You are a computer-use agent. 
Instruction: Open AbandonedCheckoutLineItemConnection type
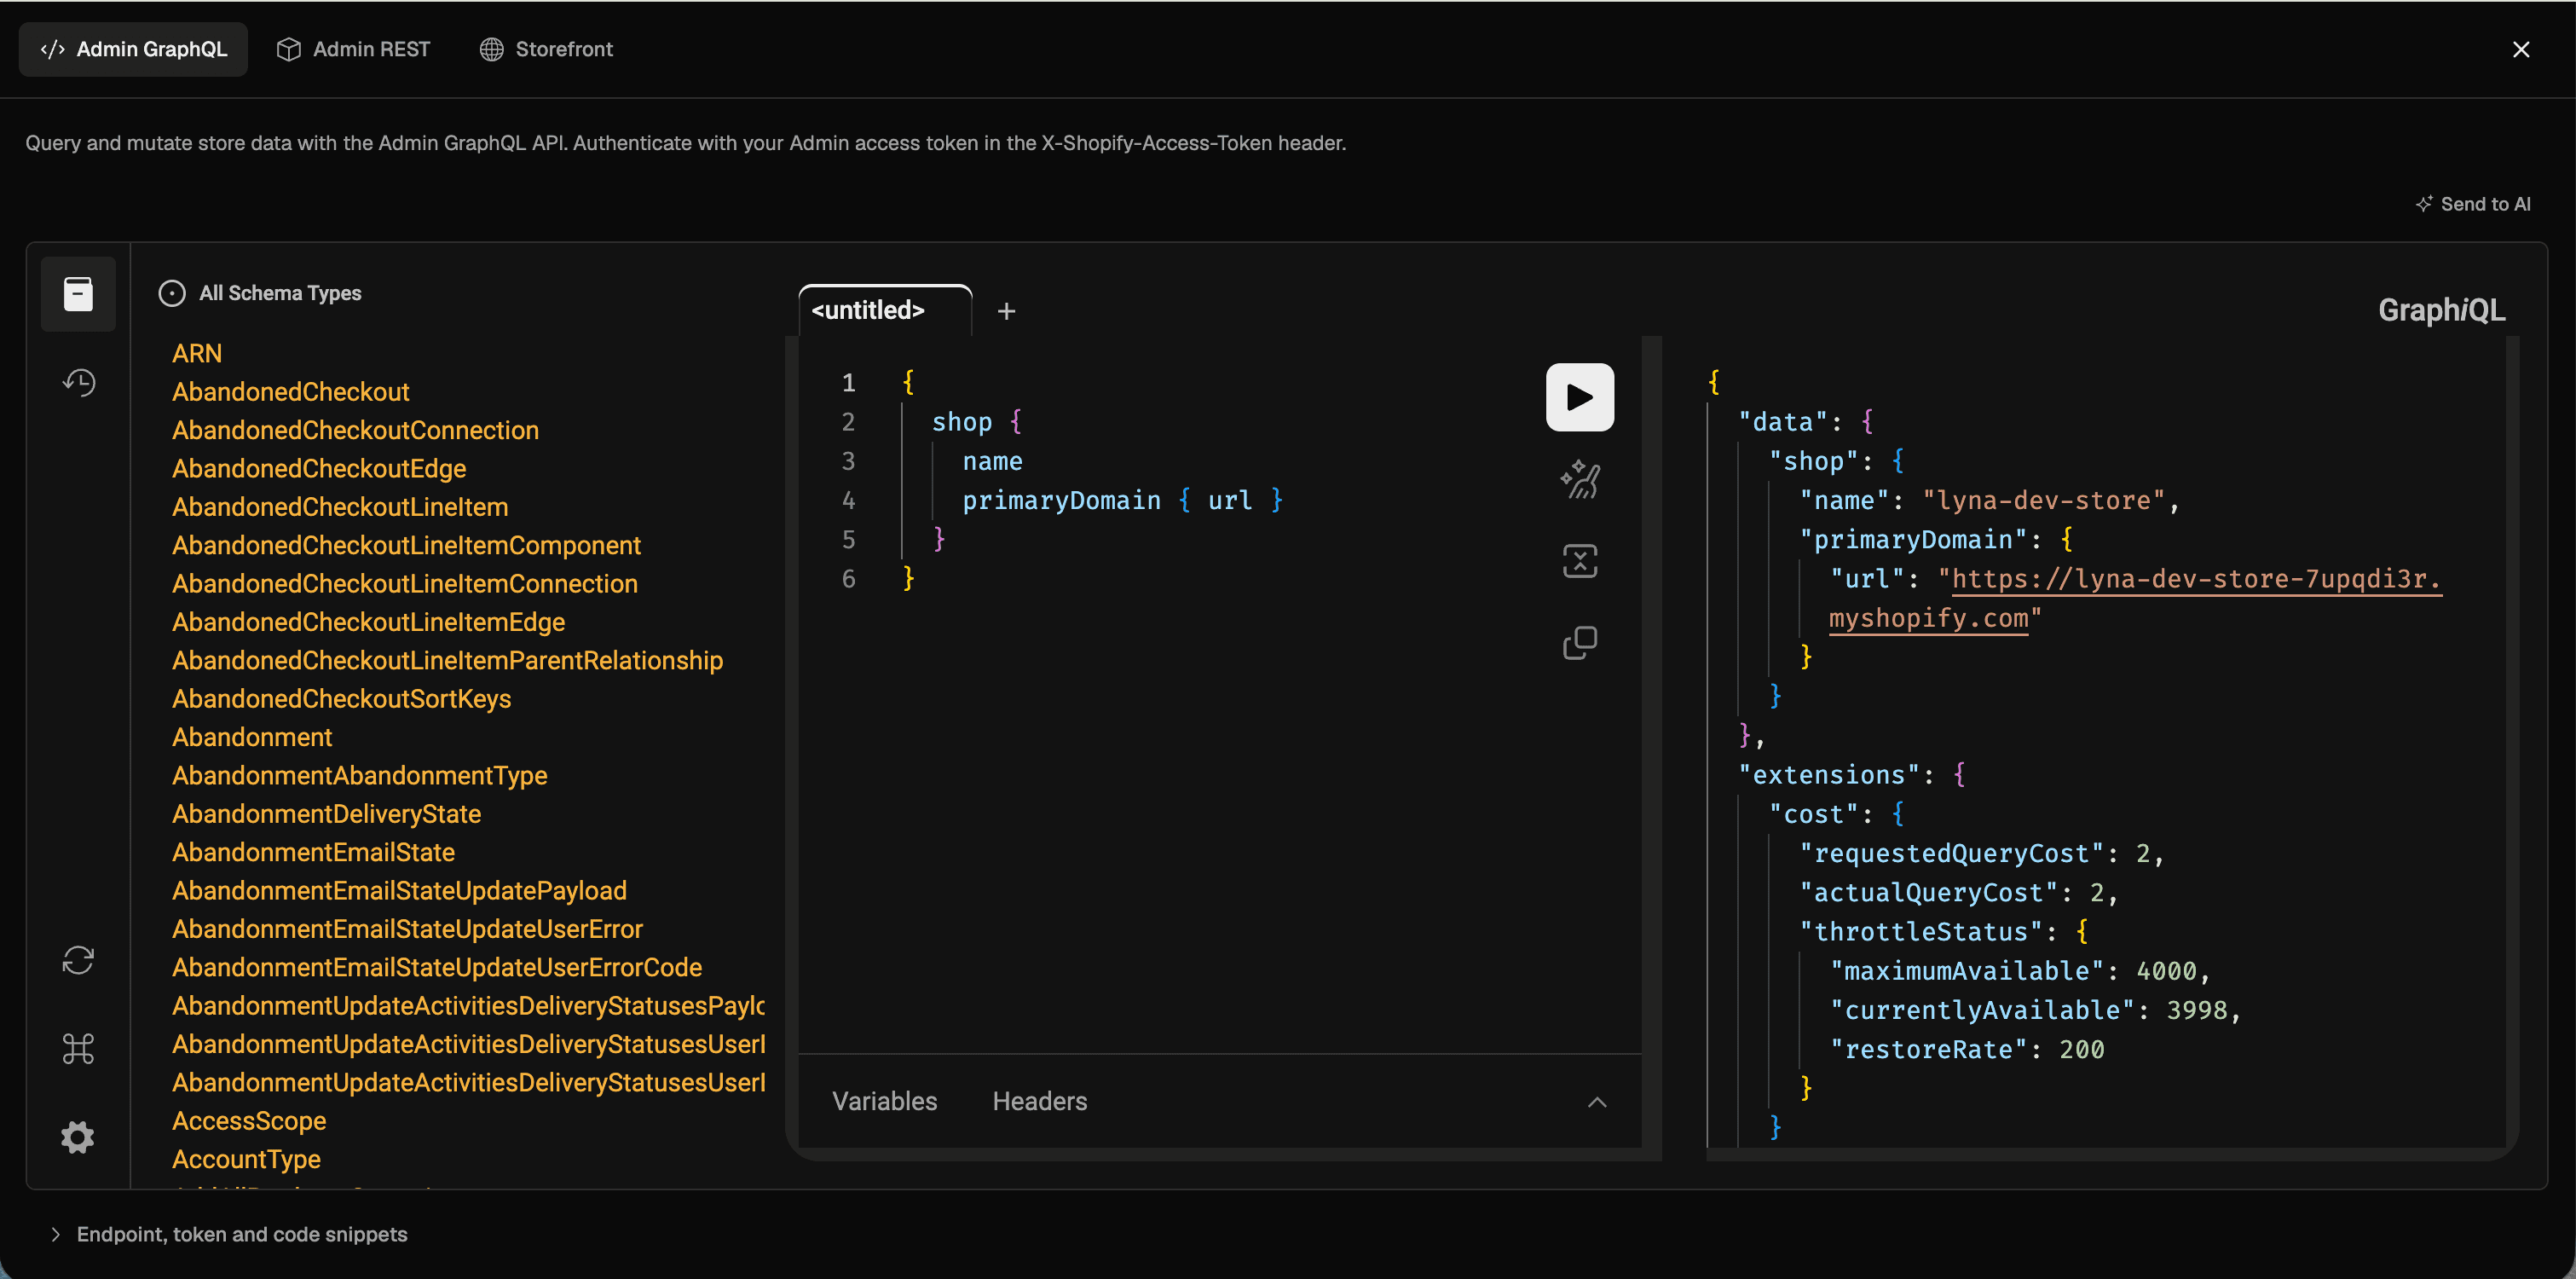point(405,583)
